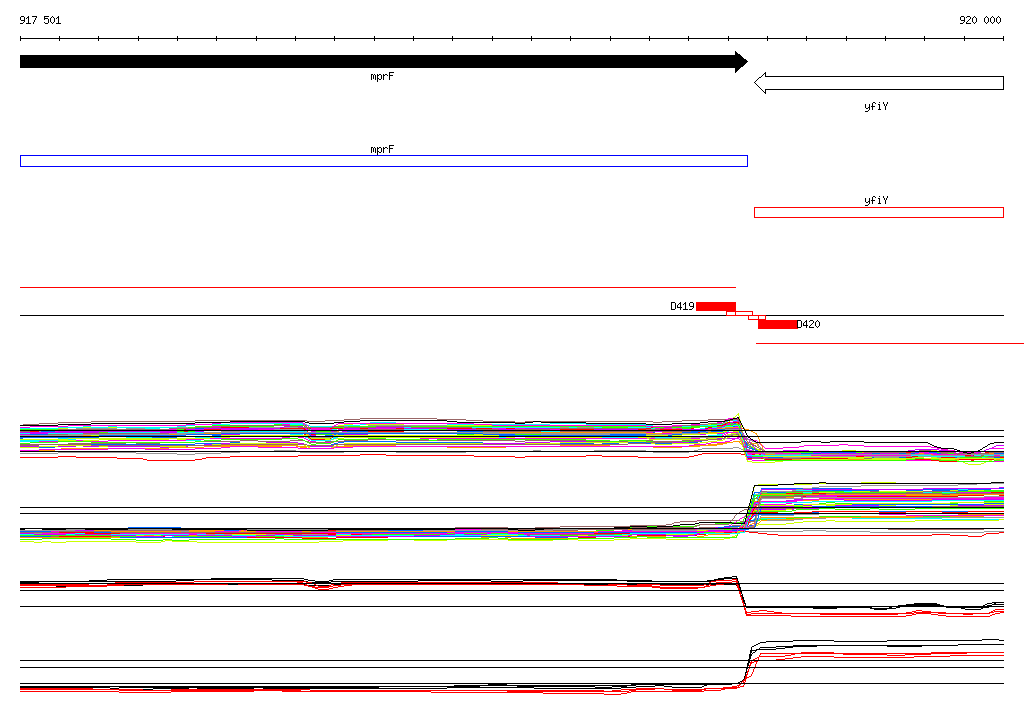Image resolution: width=1024 pixels, height=714 pixels.
Task: Select the blue mprF rectangle
Action: pos(384,161)
